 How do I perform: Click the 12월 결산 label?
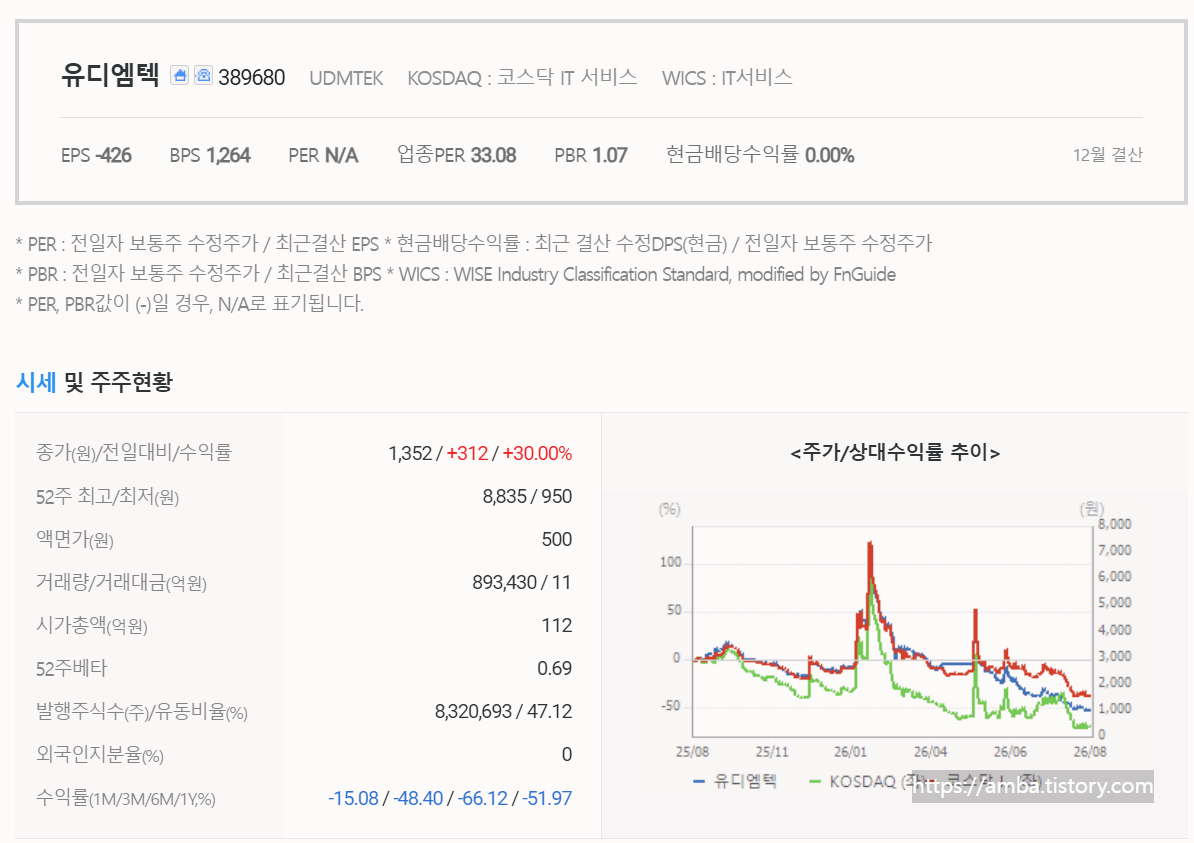click(x=1107, y=155)
